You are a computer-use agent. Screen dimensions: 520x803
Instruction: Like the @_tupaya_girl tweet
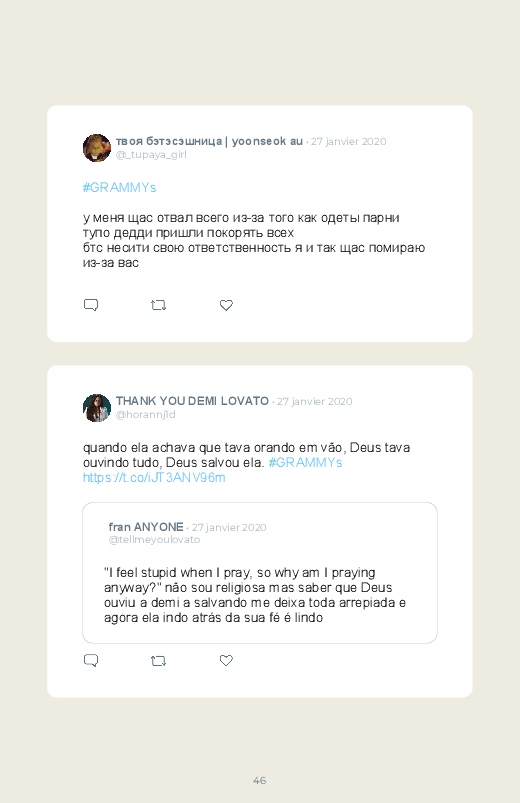coord(226,305)
